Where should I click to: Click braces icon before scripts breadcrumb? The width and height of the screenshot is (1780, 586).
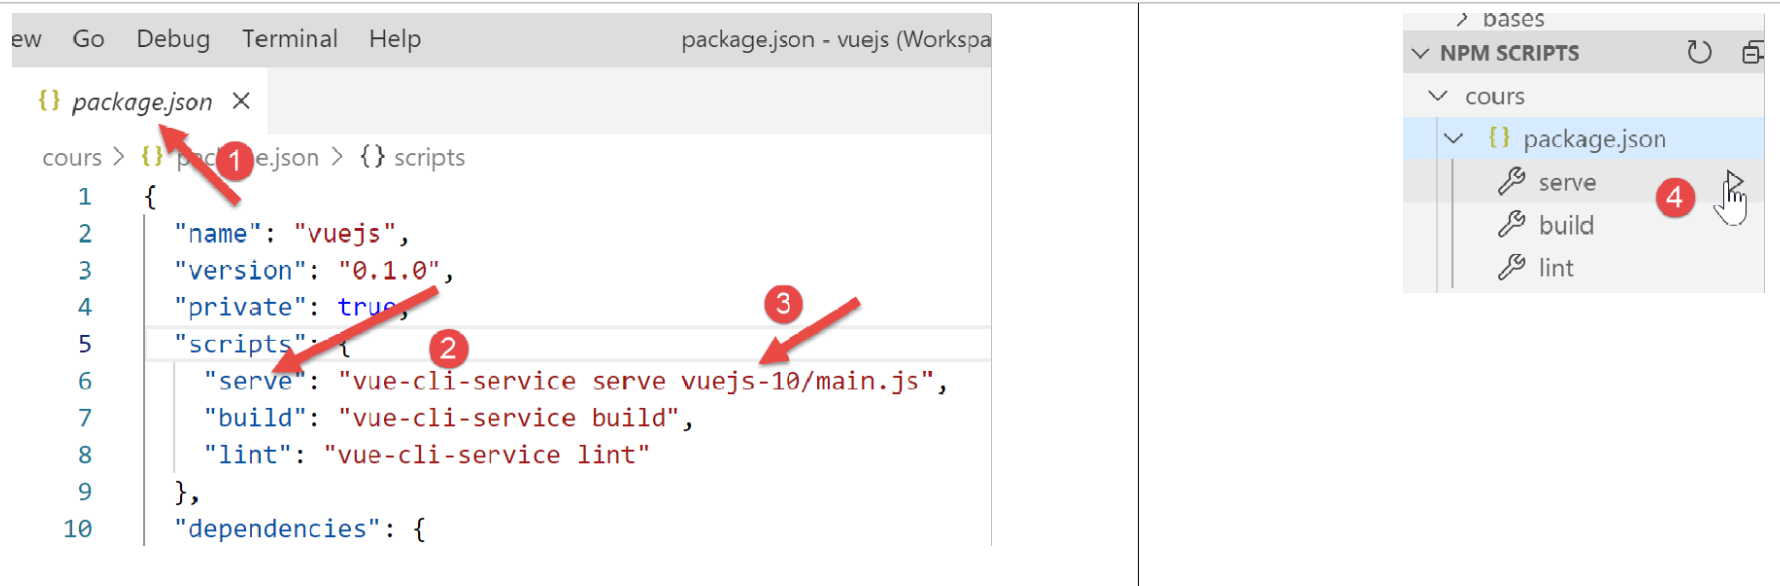coord(372,157)
